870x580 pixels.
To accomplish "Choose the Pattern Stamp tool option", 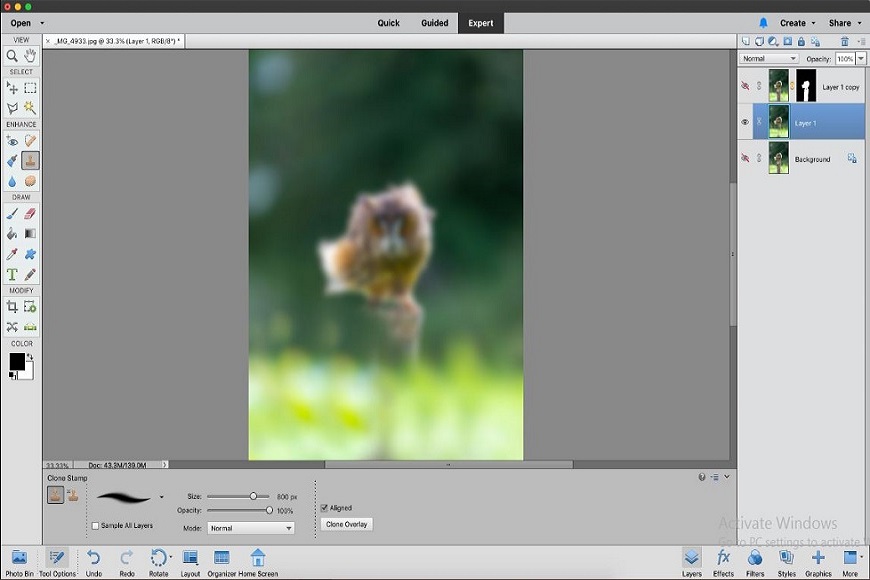I will [73, 495].
